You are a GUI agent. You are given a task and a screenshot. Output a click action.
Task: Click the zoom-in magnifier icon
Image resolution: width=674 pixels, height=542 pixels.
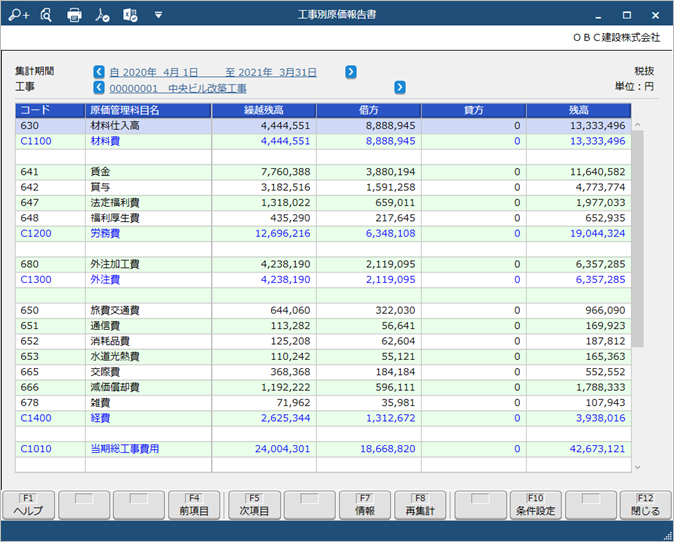[19, 15]
